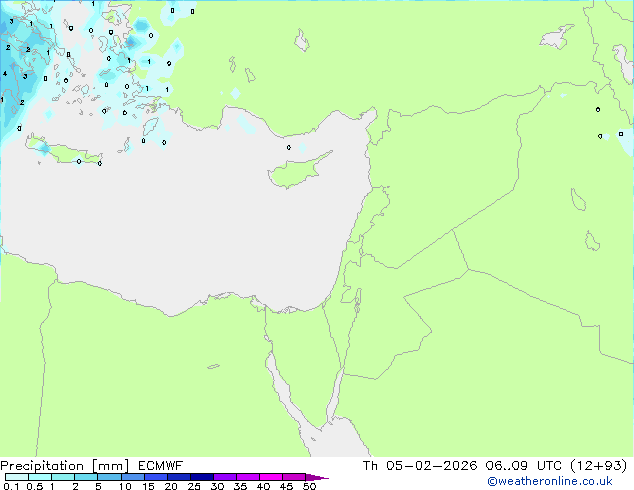Pick the legend swatch between 10 and 15
Image resolution: width=634 pixels, height=490 pixels.
pos(132,477)
